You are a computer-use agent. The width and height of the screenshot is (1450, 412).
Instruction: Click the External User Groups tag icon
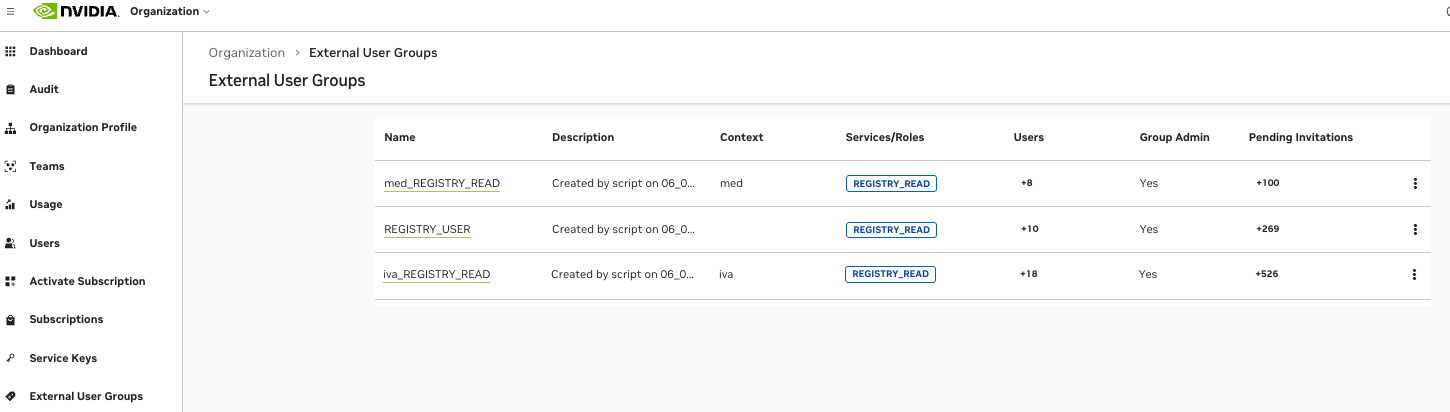11,396
